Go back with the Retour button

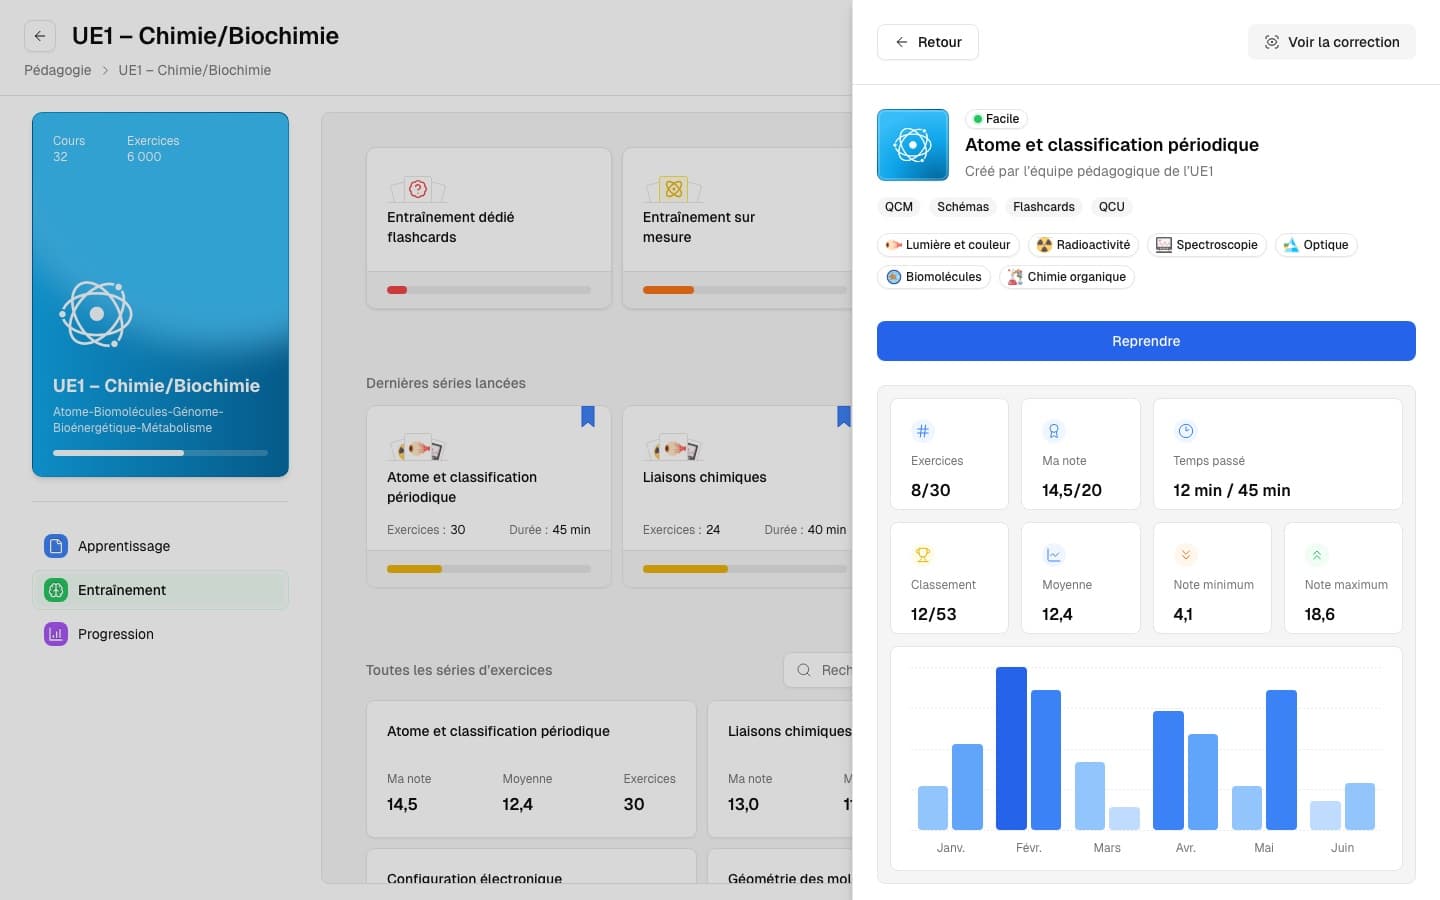tap(927, 42)
